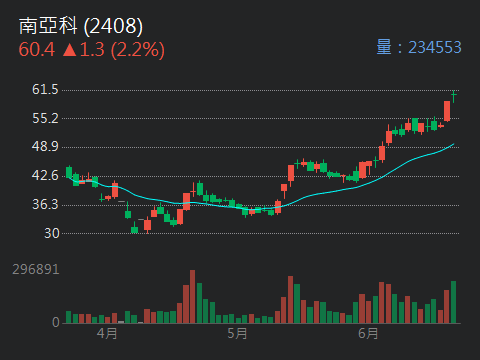
Task: Click the price change ▲1.3 value
Action: (84, 50)
